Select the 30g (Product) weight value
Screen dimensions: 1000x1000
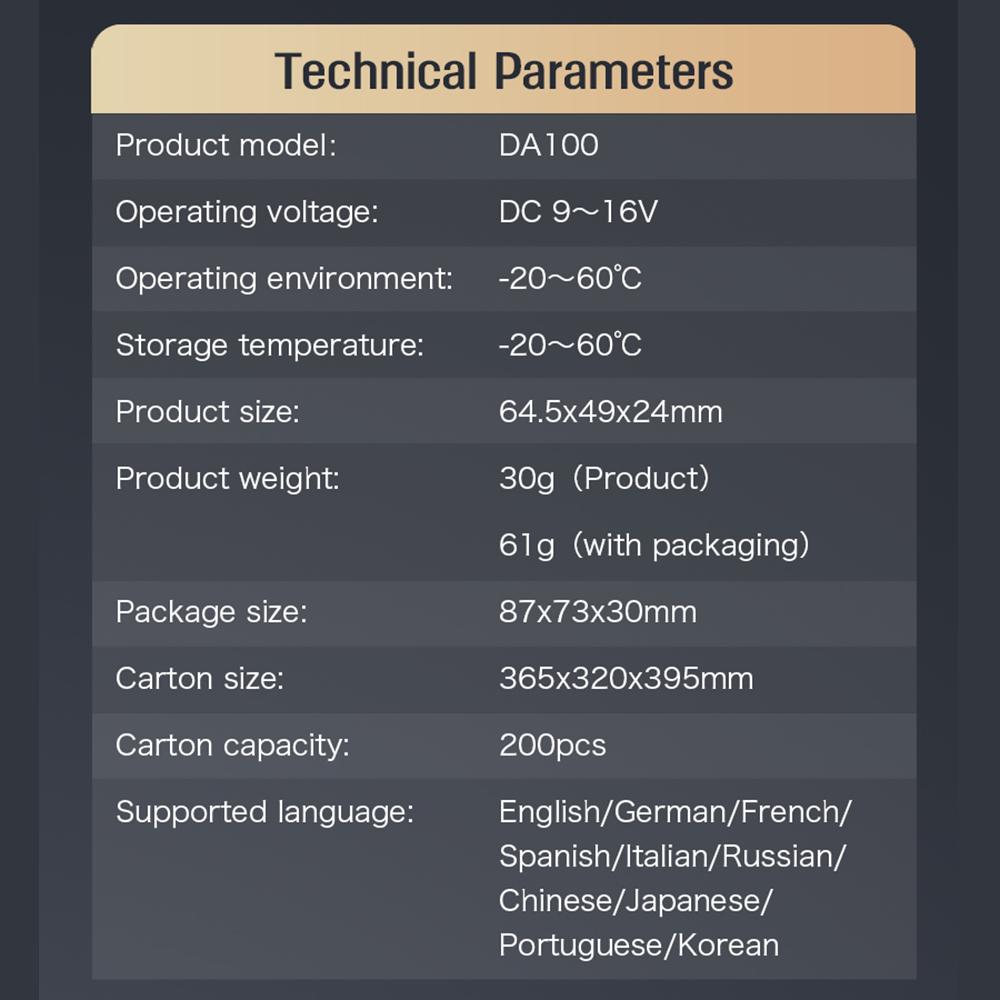604,478
